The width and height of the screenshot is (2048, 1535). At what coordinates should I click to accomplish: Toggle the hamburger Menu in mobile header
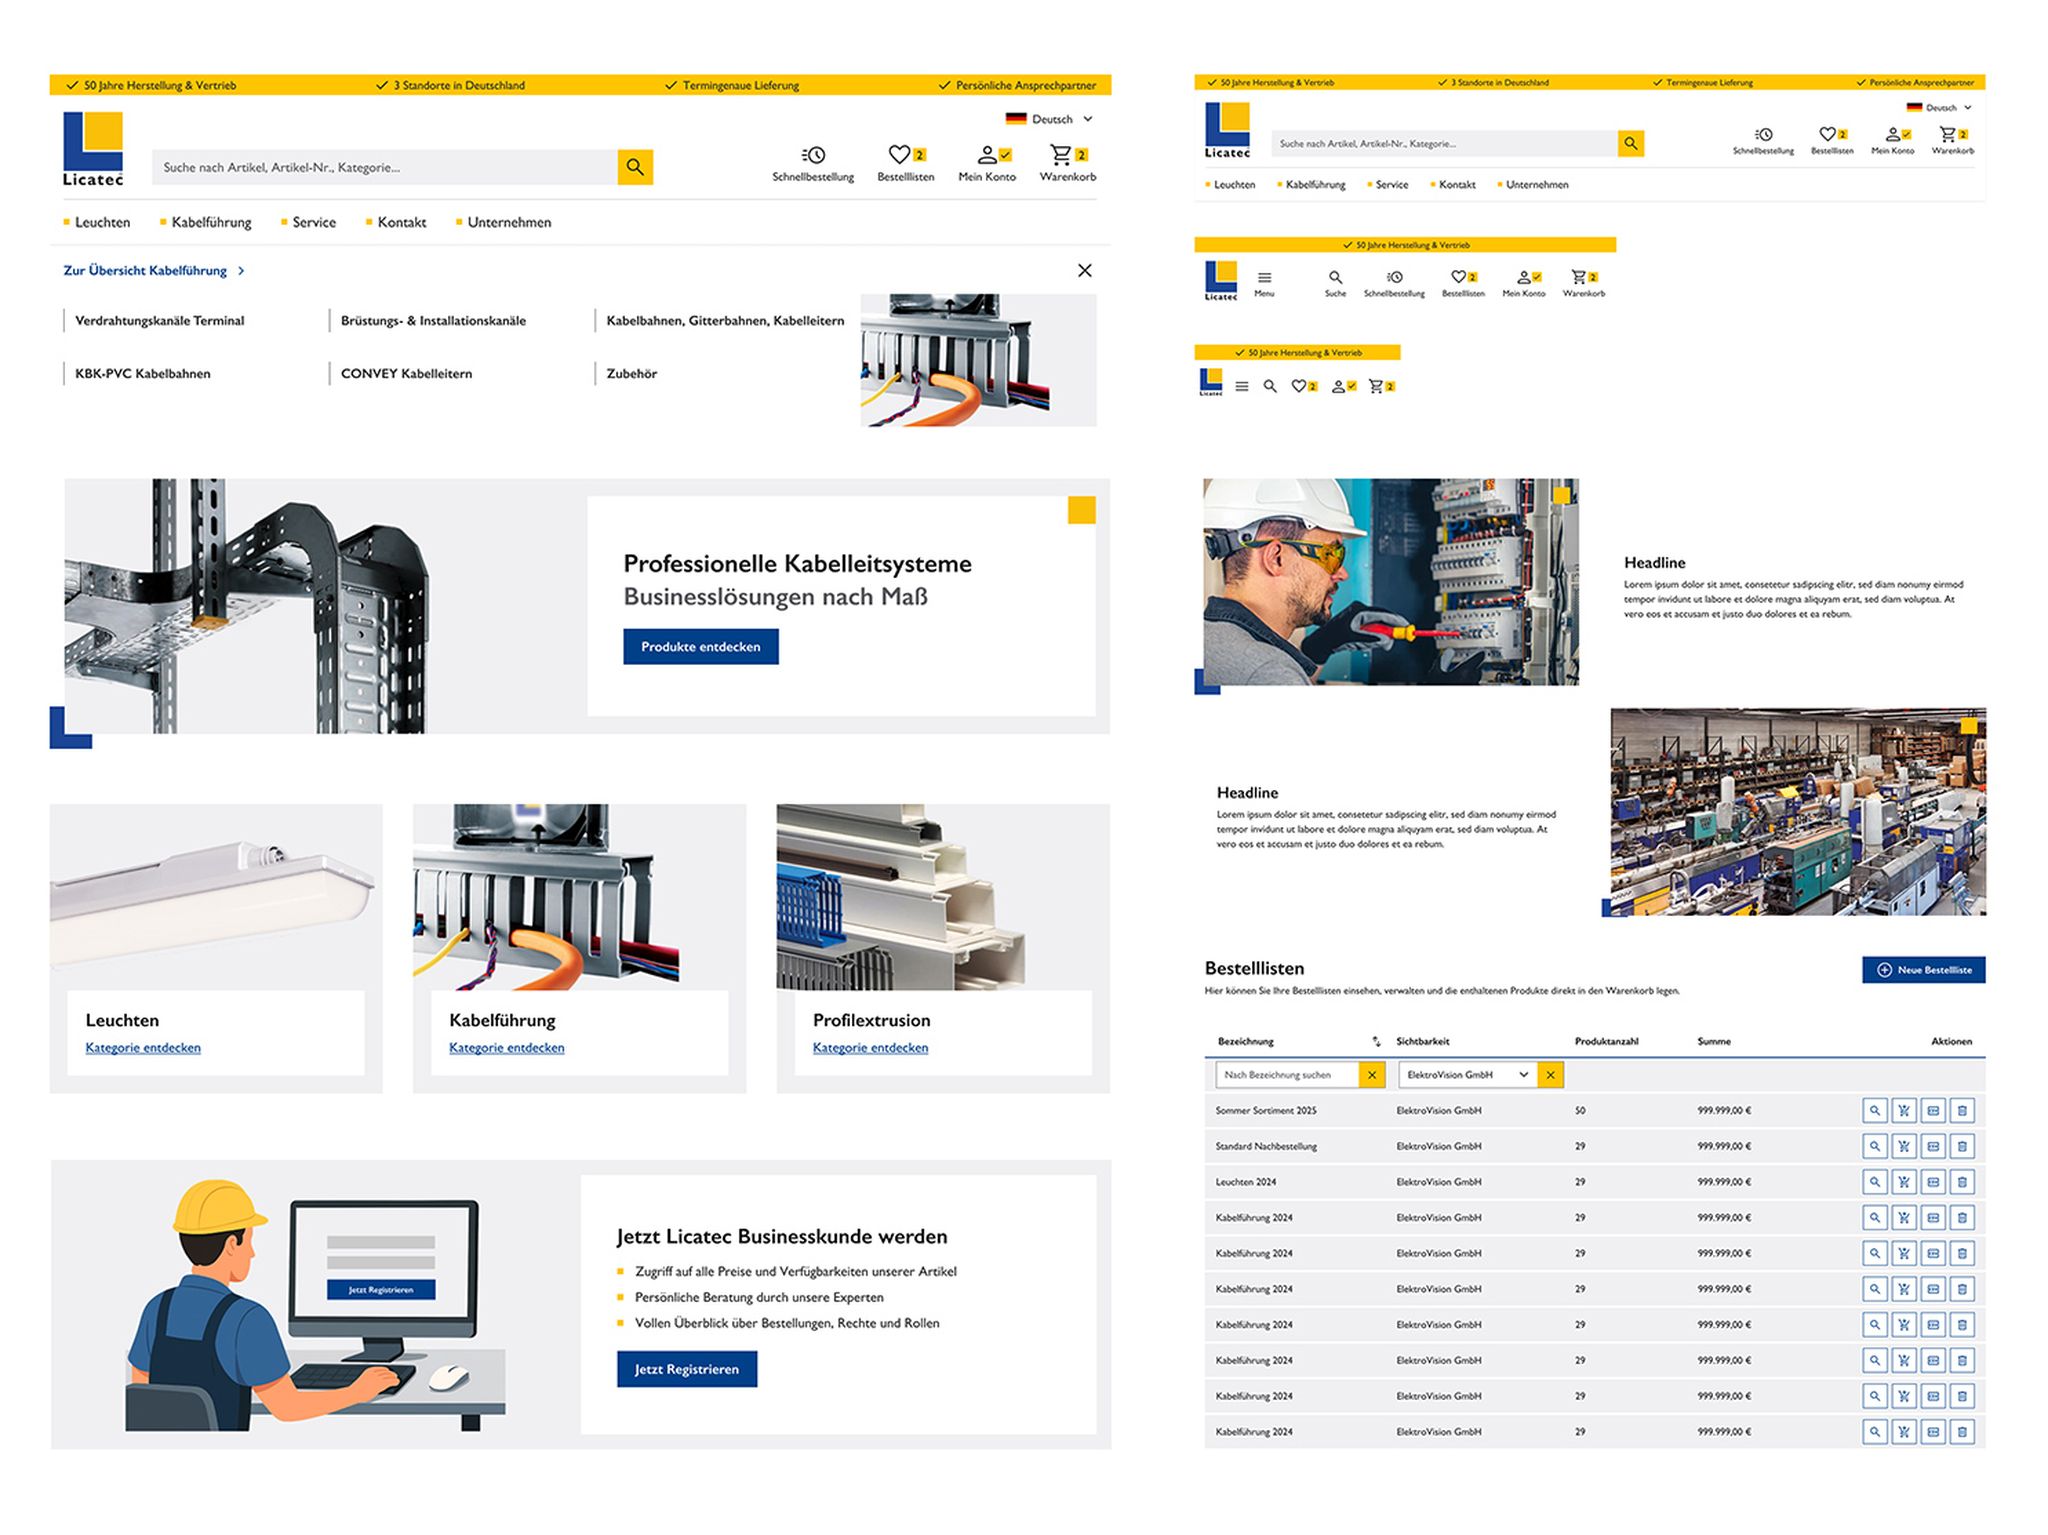(x=1240, y=385)
